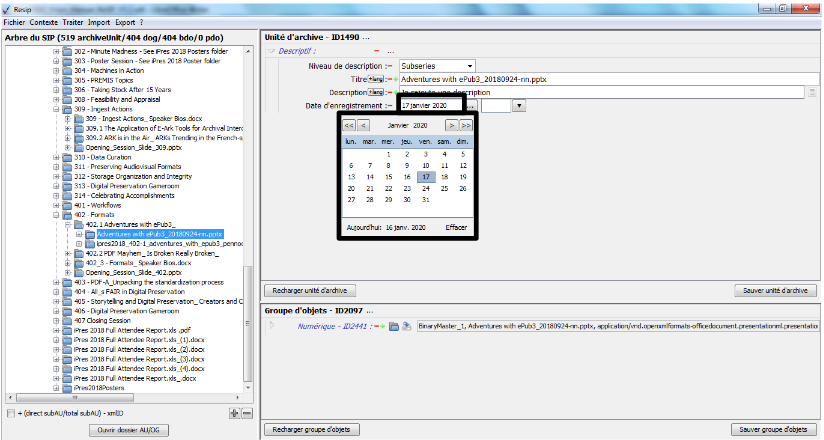Expand the 403 - PDF-A tree node
Image resolution: width=824 pixels, height=440 pixels.
[x=56, y=282]
